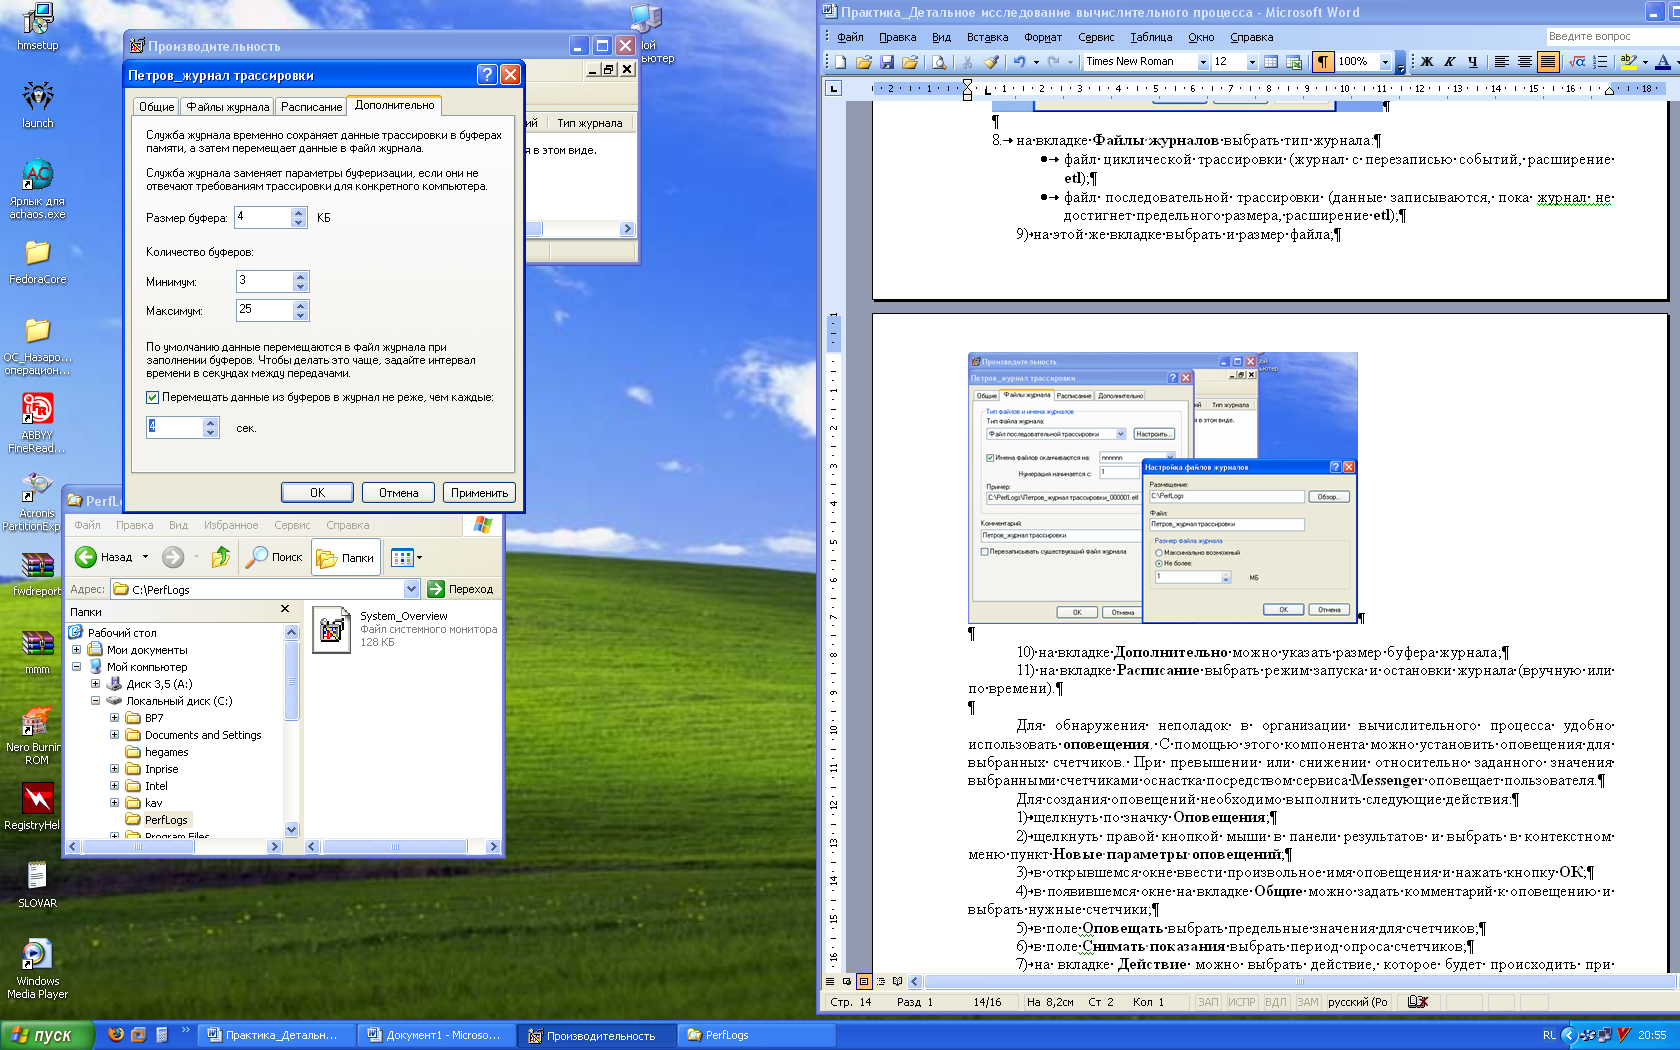Open Print Preview in Word toolbar
This screenshot has width=1680, height=1050.
click(x=939, y=62)
